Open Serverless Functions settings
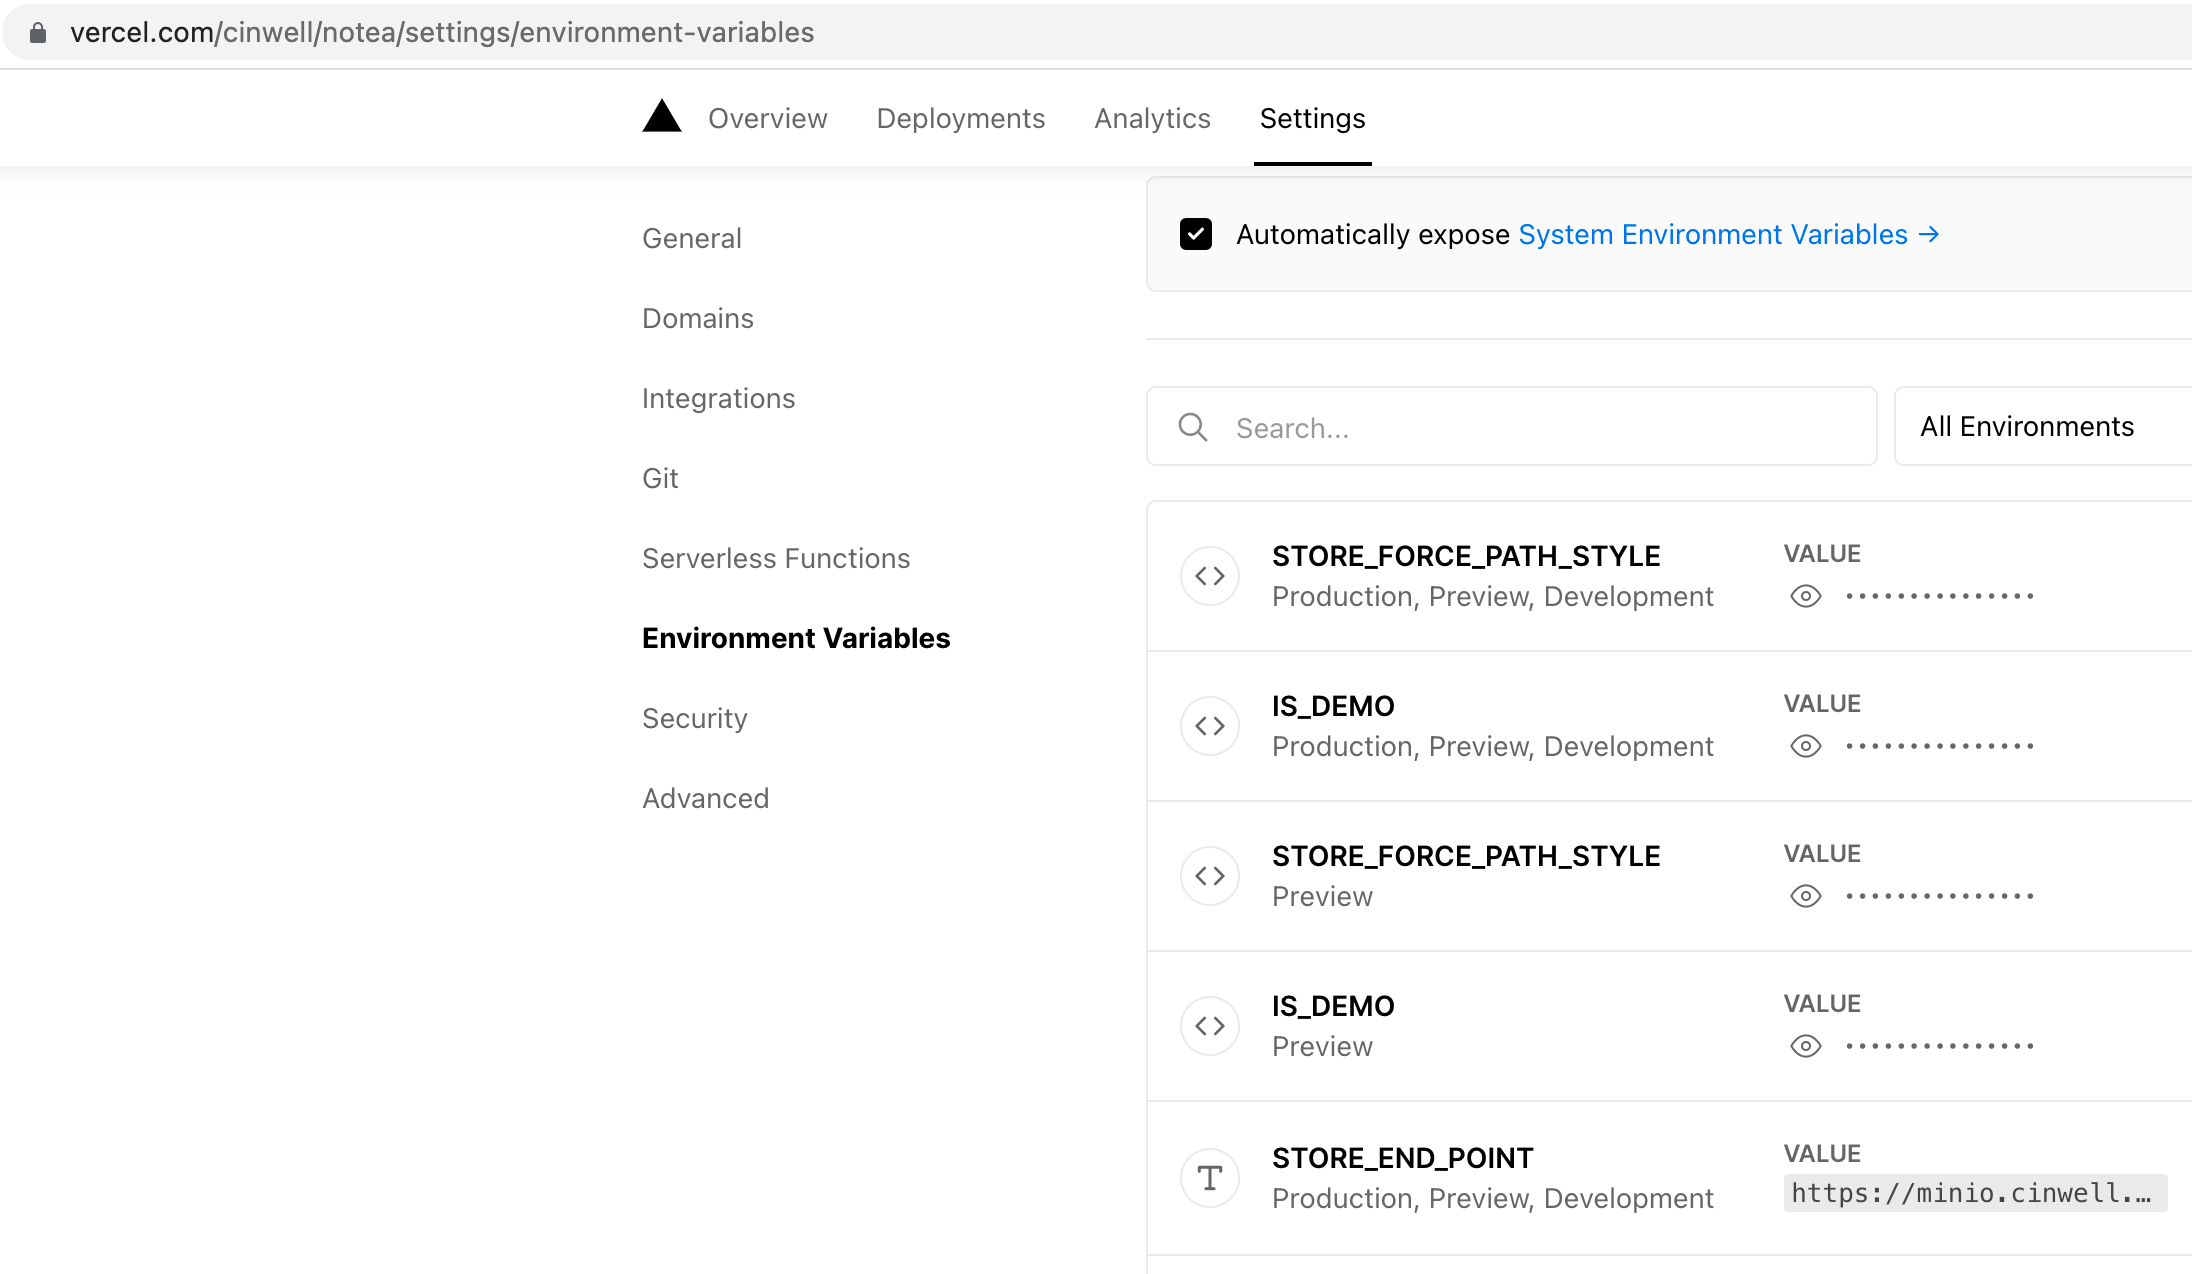2192x1274 pixels. (776, 558)
